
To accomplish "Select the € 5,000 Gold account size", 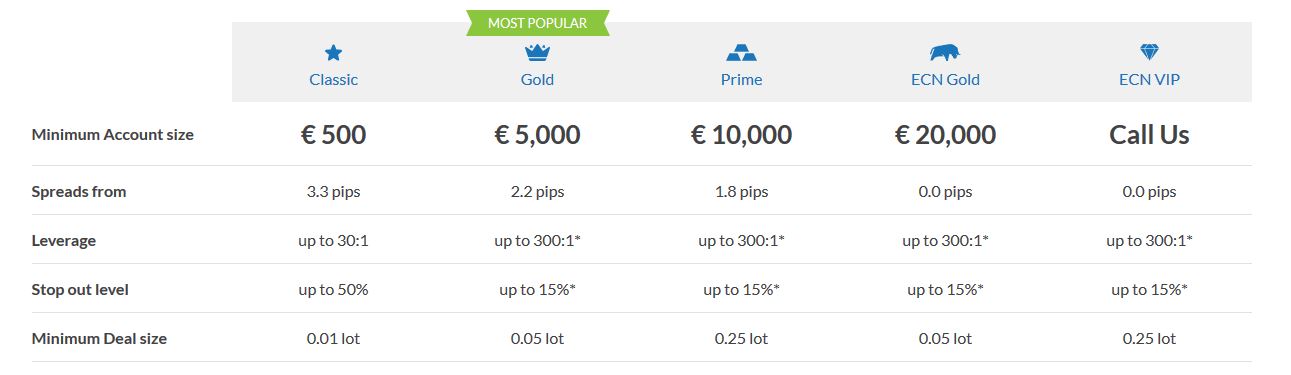I will click(x=537, y=135).
